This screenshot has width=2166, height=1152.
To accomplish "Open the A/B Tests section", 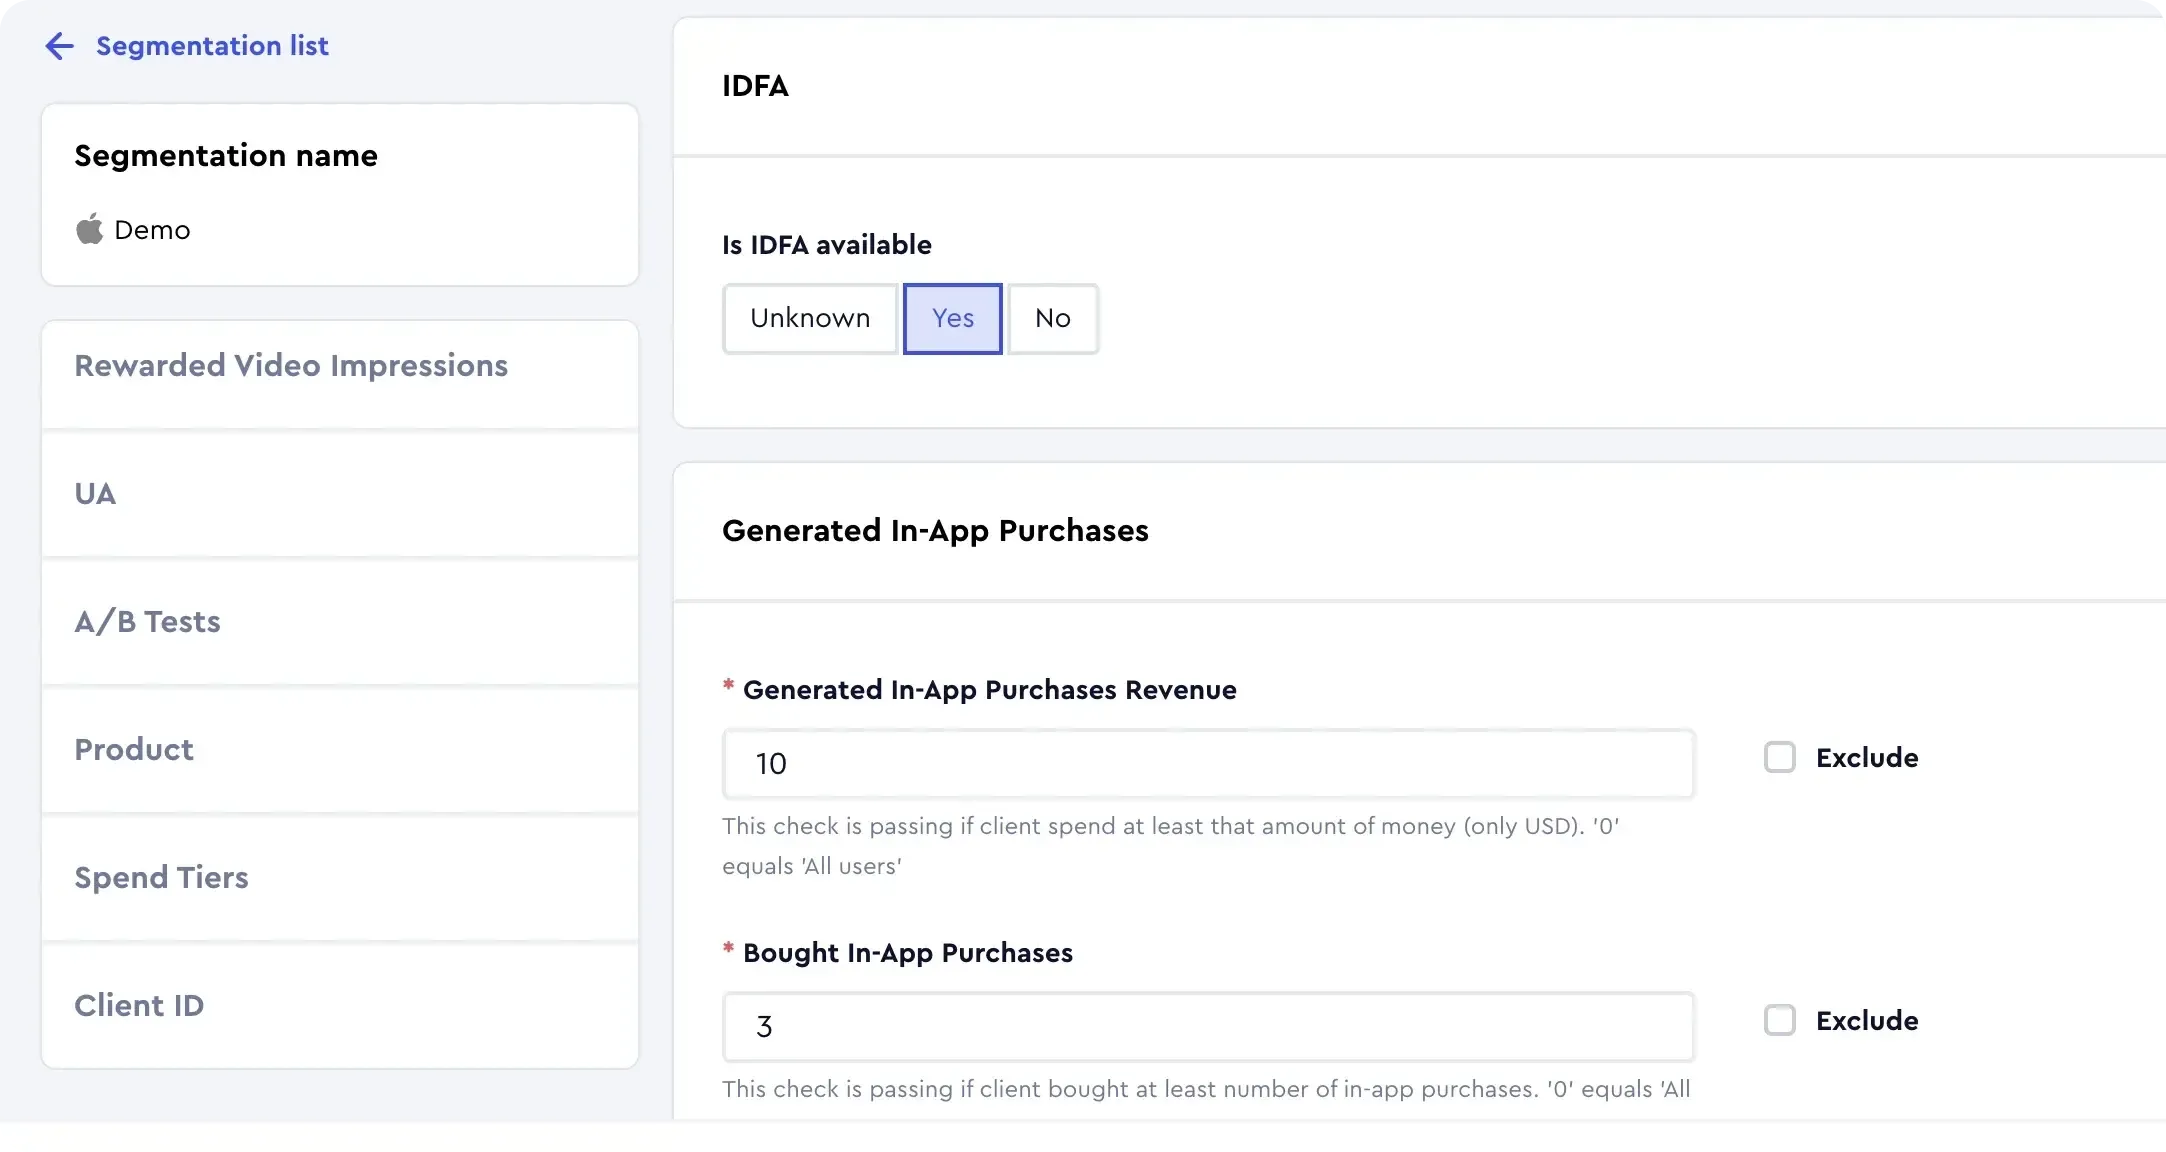I will 147,622.
